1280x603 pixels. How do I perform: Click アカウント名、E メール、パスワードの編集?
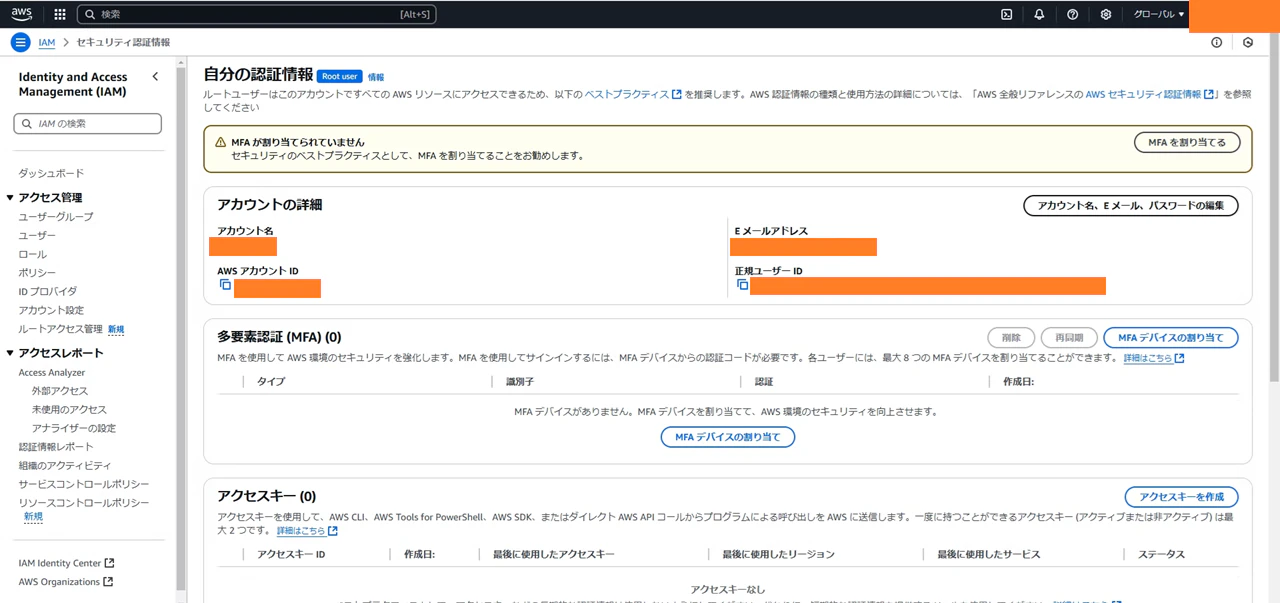(1131, 206)
